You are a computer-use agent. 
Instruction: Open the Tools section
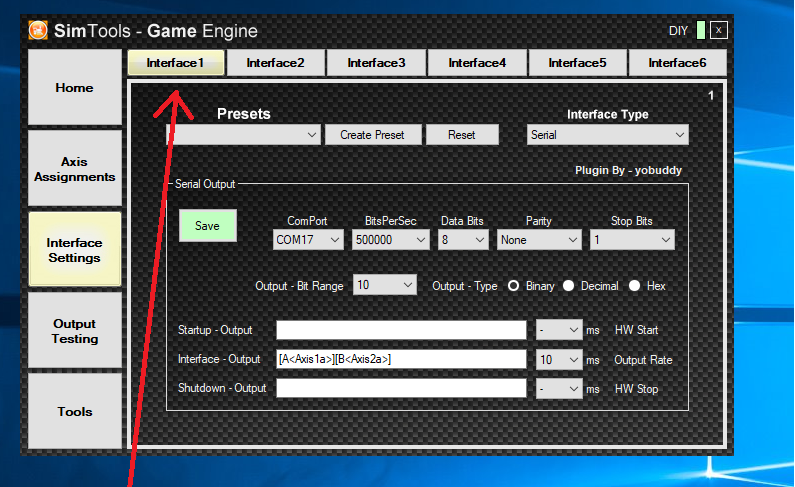(x=75, y=411)
